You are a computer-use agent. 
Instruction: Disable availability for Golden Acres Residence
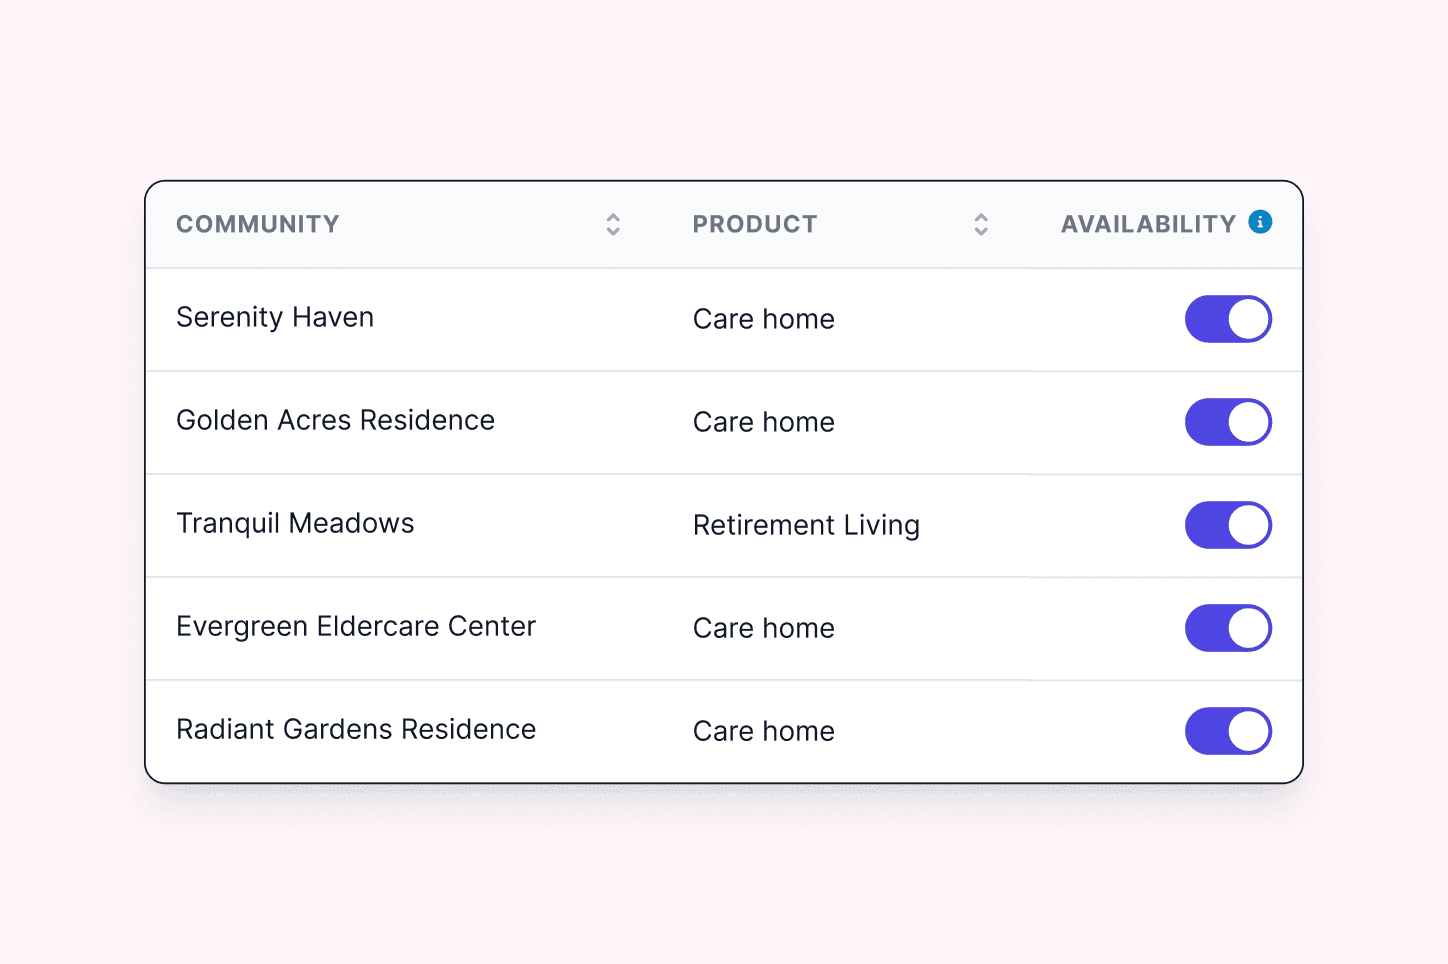[x=1228, y=422]
